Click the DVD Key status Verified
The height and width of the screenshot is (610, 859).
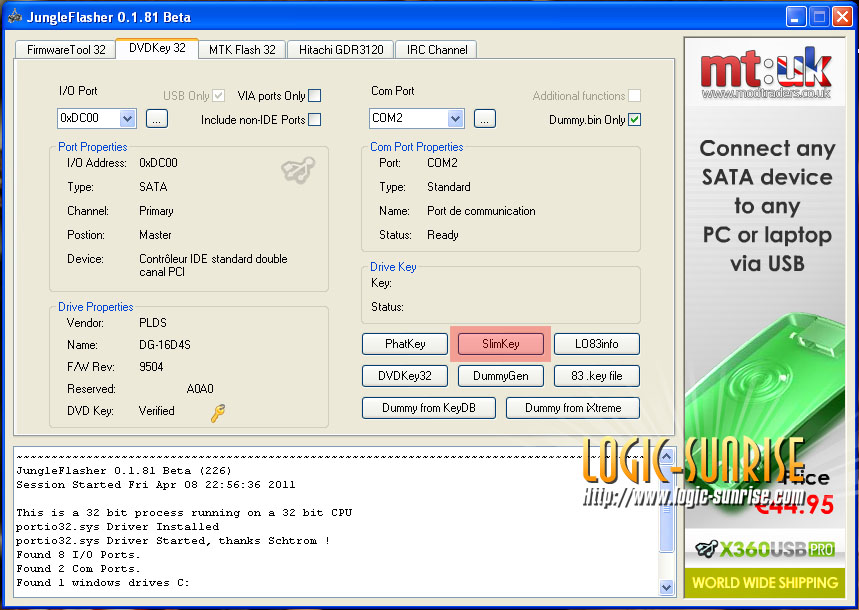tap(156, 411)
